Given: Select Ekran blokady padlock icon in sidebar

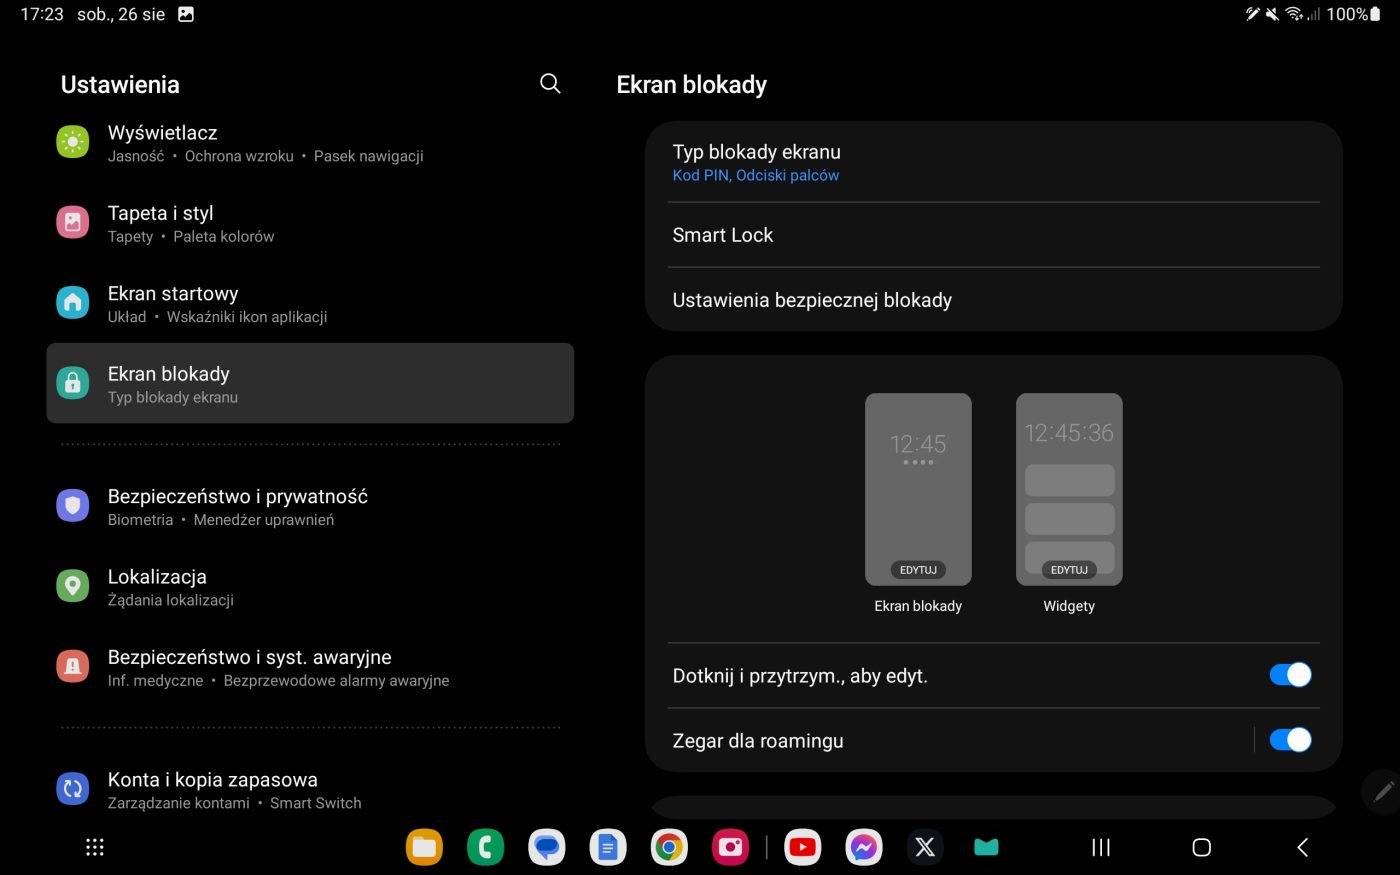Looking at the screenshot, I should click(72, 383).
